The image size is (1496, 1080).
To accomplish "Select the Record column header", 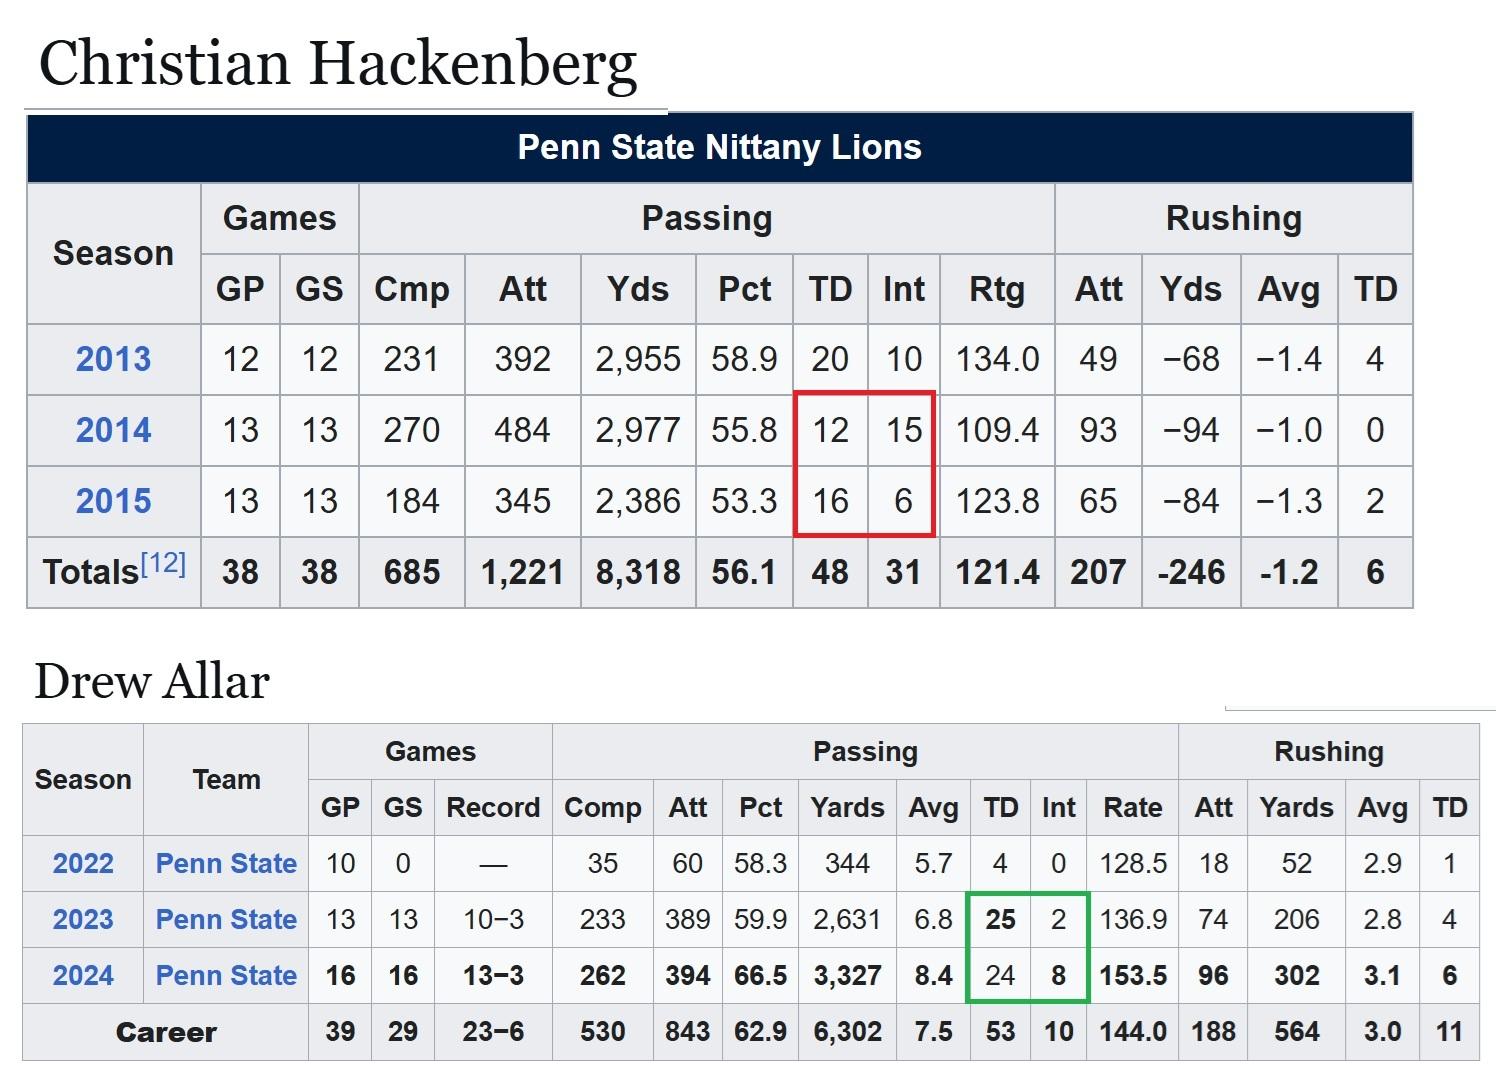I will [x=492, y=807].
